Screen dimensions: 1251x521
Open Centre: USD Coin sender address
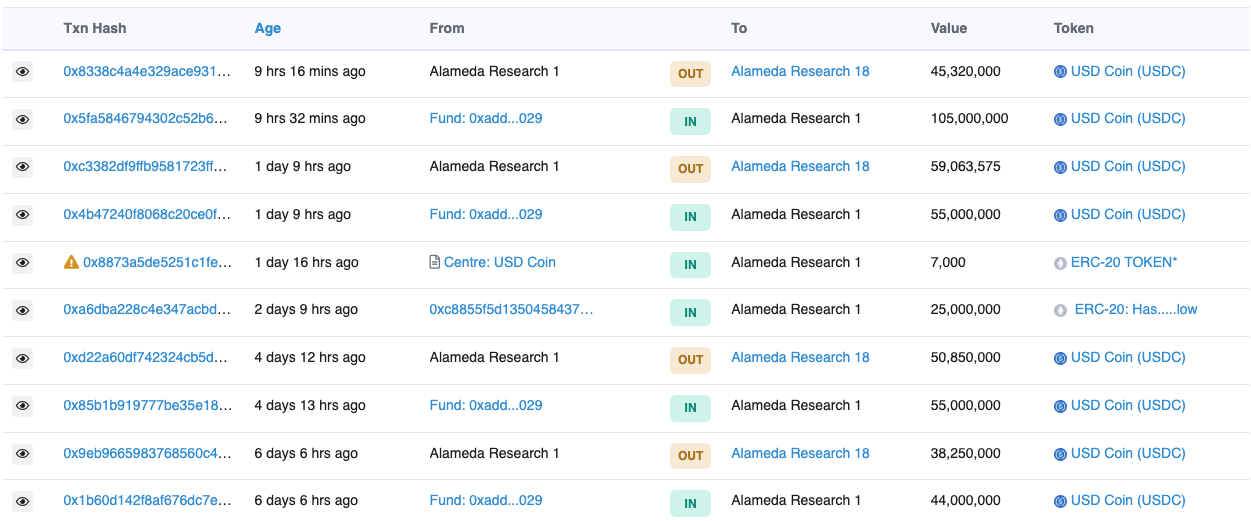click(x=500, y=262)
